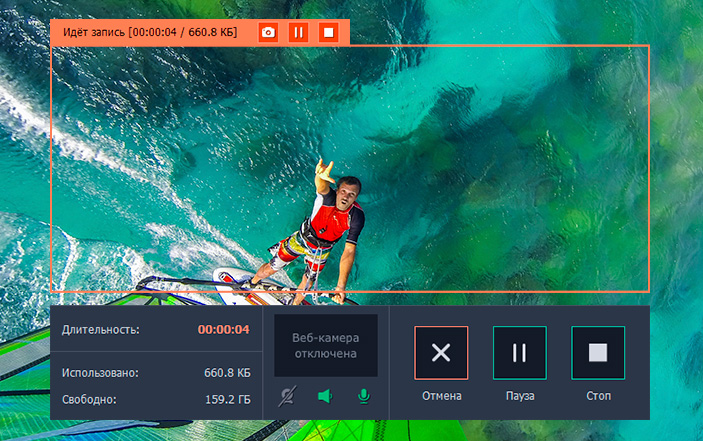
Task: Click the large Стоп stop button
Action: tap(598, 353)
